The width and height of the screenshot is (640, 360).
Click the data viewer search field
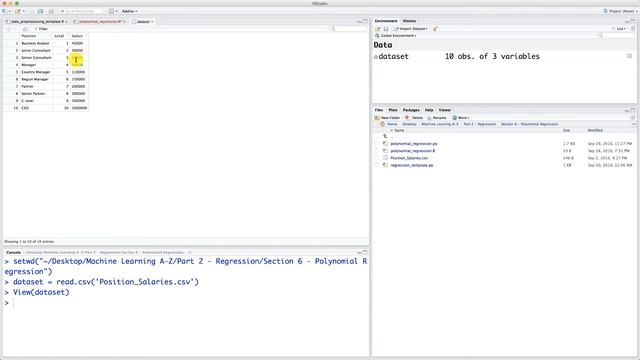[x=349, y=29]
